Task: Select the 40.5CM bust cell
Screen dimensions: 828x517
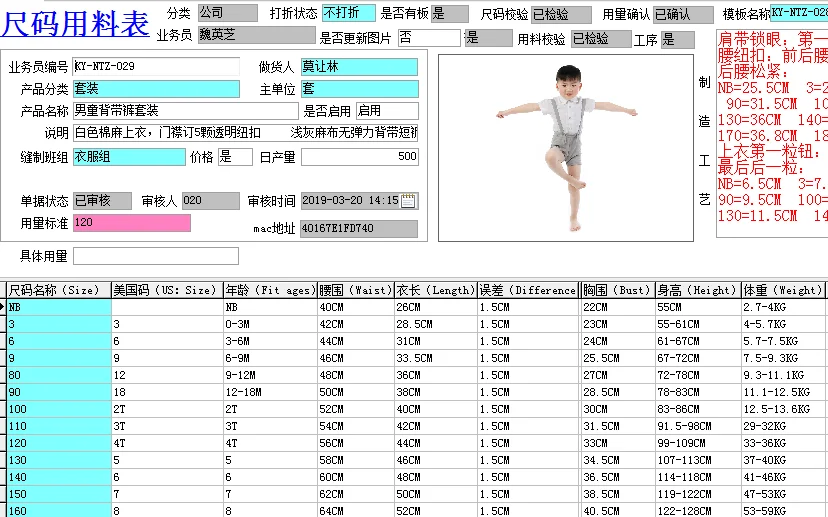Action: [x=618, y=511]
